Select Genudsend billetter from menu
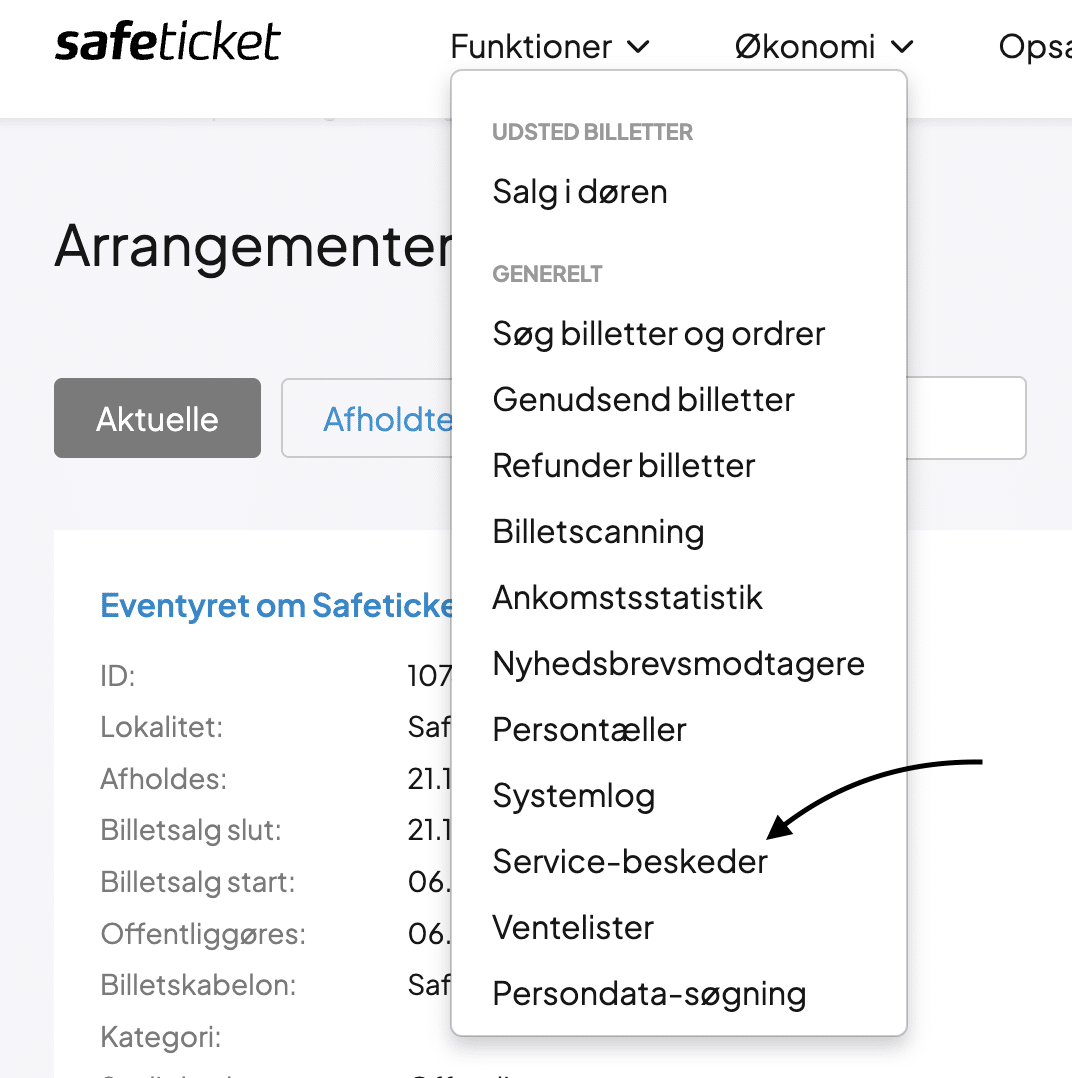This screenshot has height=1078, width=1072. click(x=643, y=400)
